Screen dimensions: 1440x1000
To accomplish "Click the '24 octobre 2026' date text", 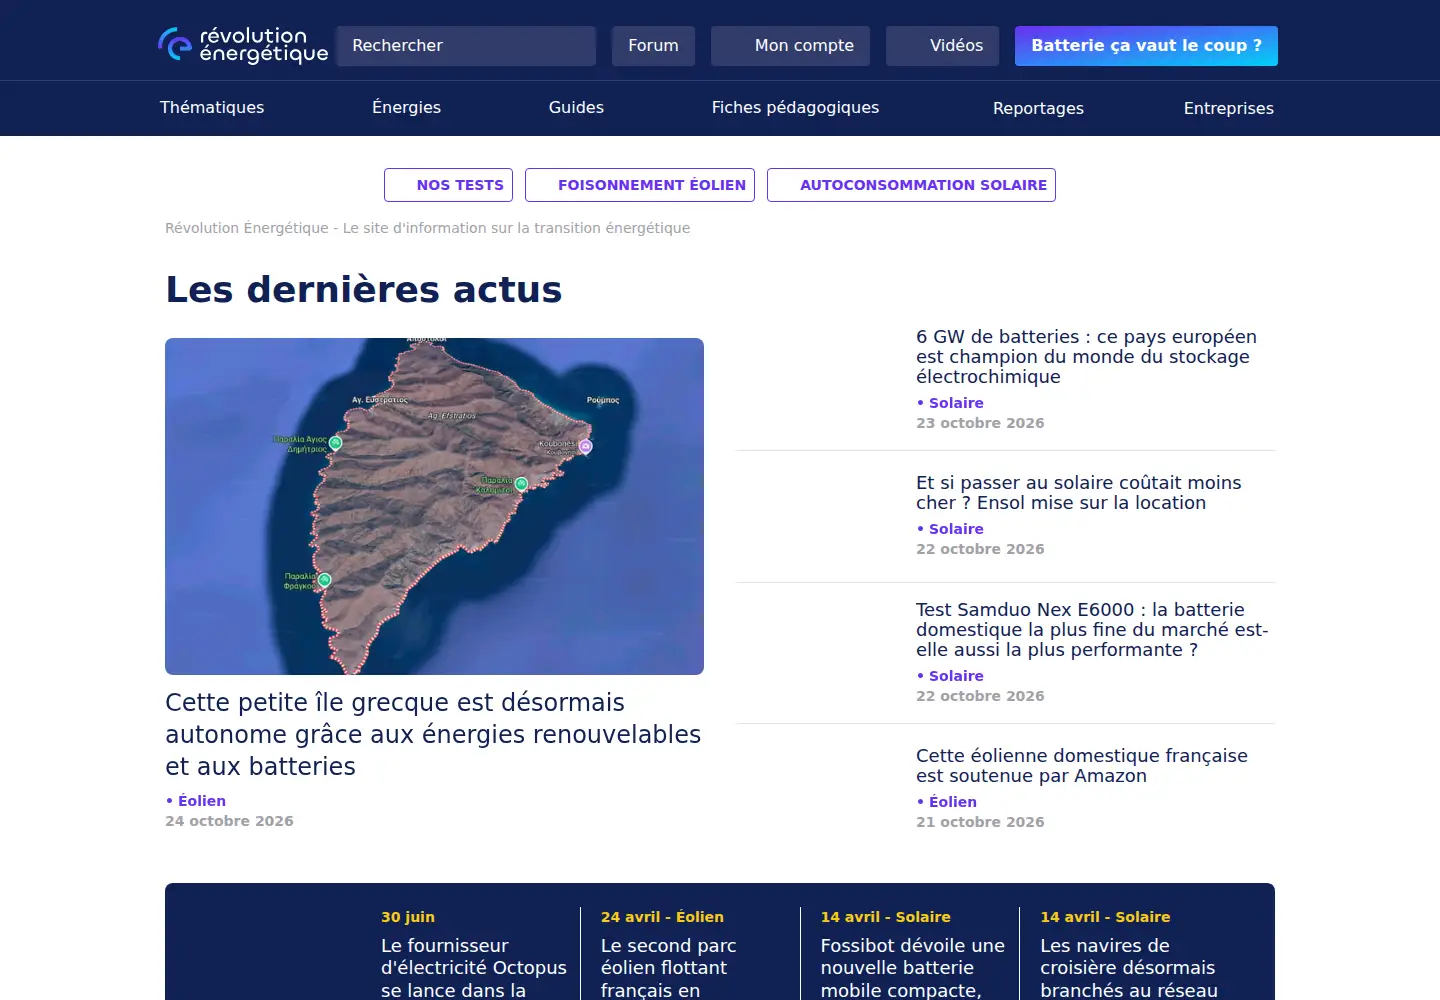I will (x=229, y=821).
